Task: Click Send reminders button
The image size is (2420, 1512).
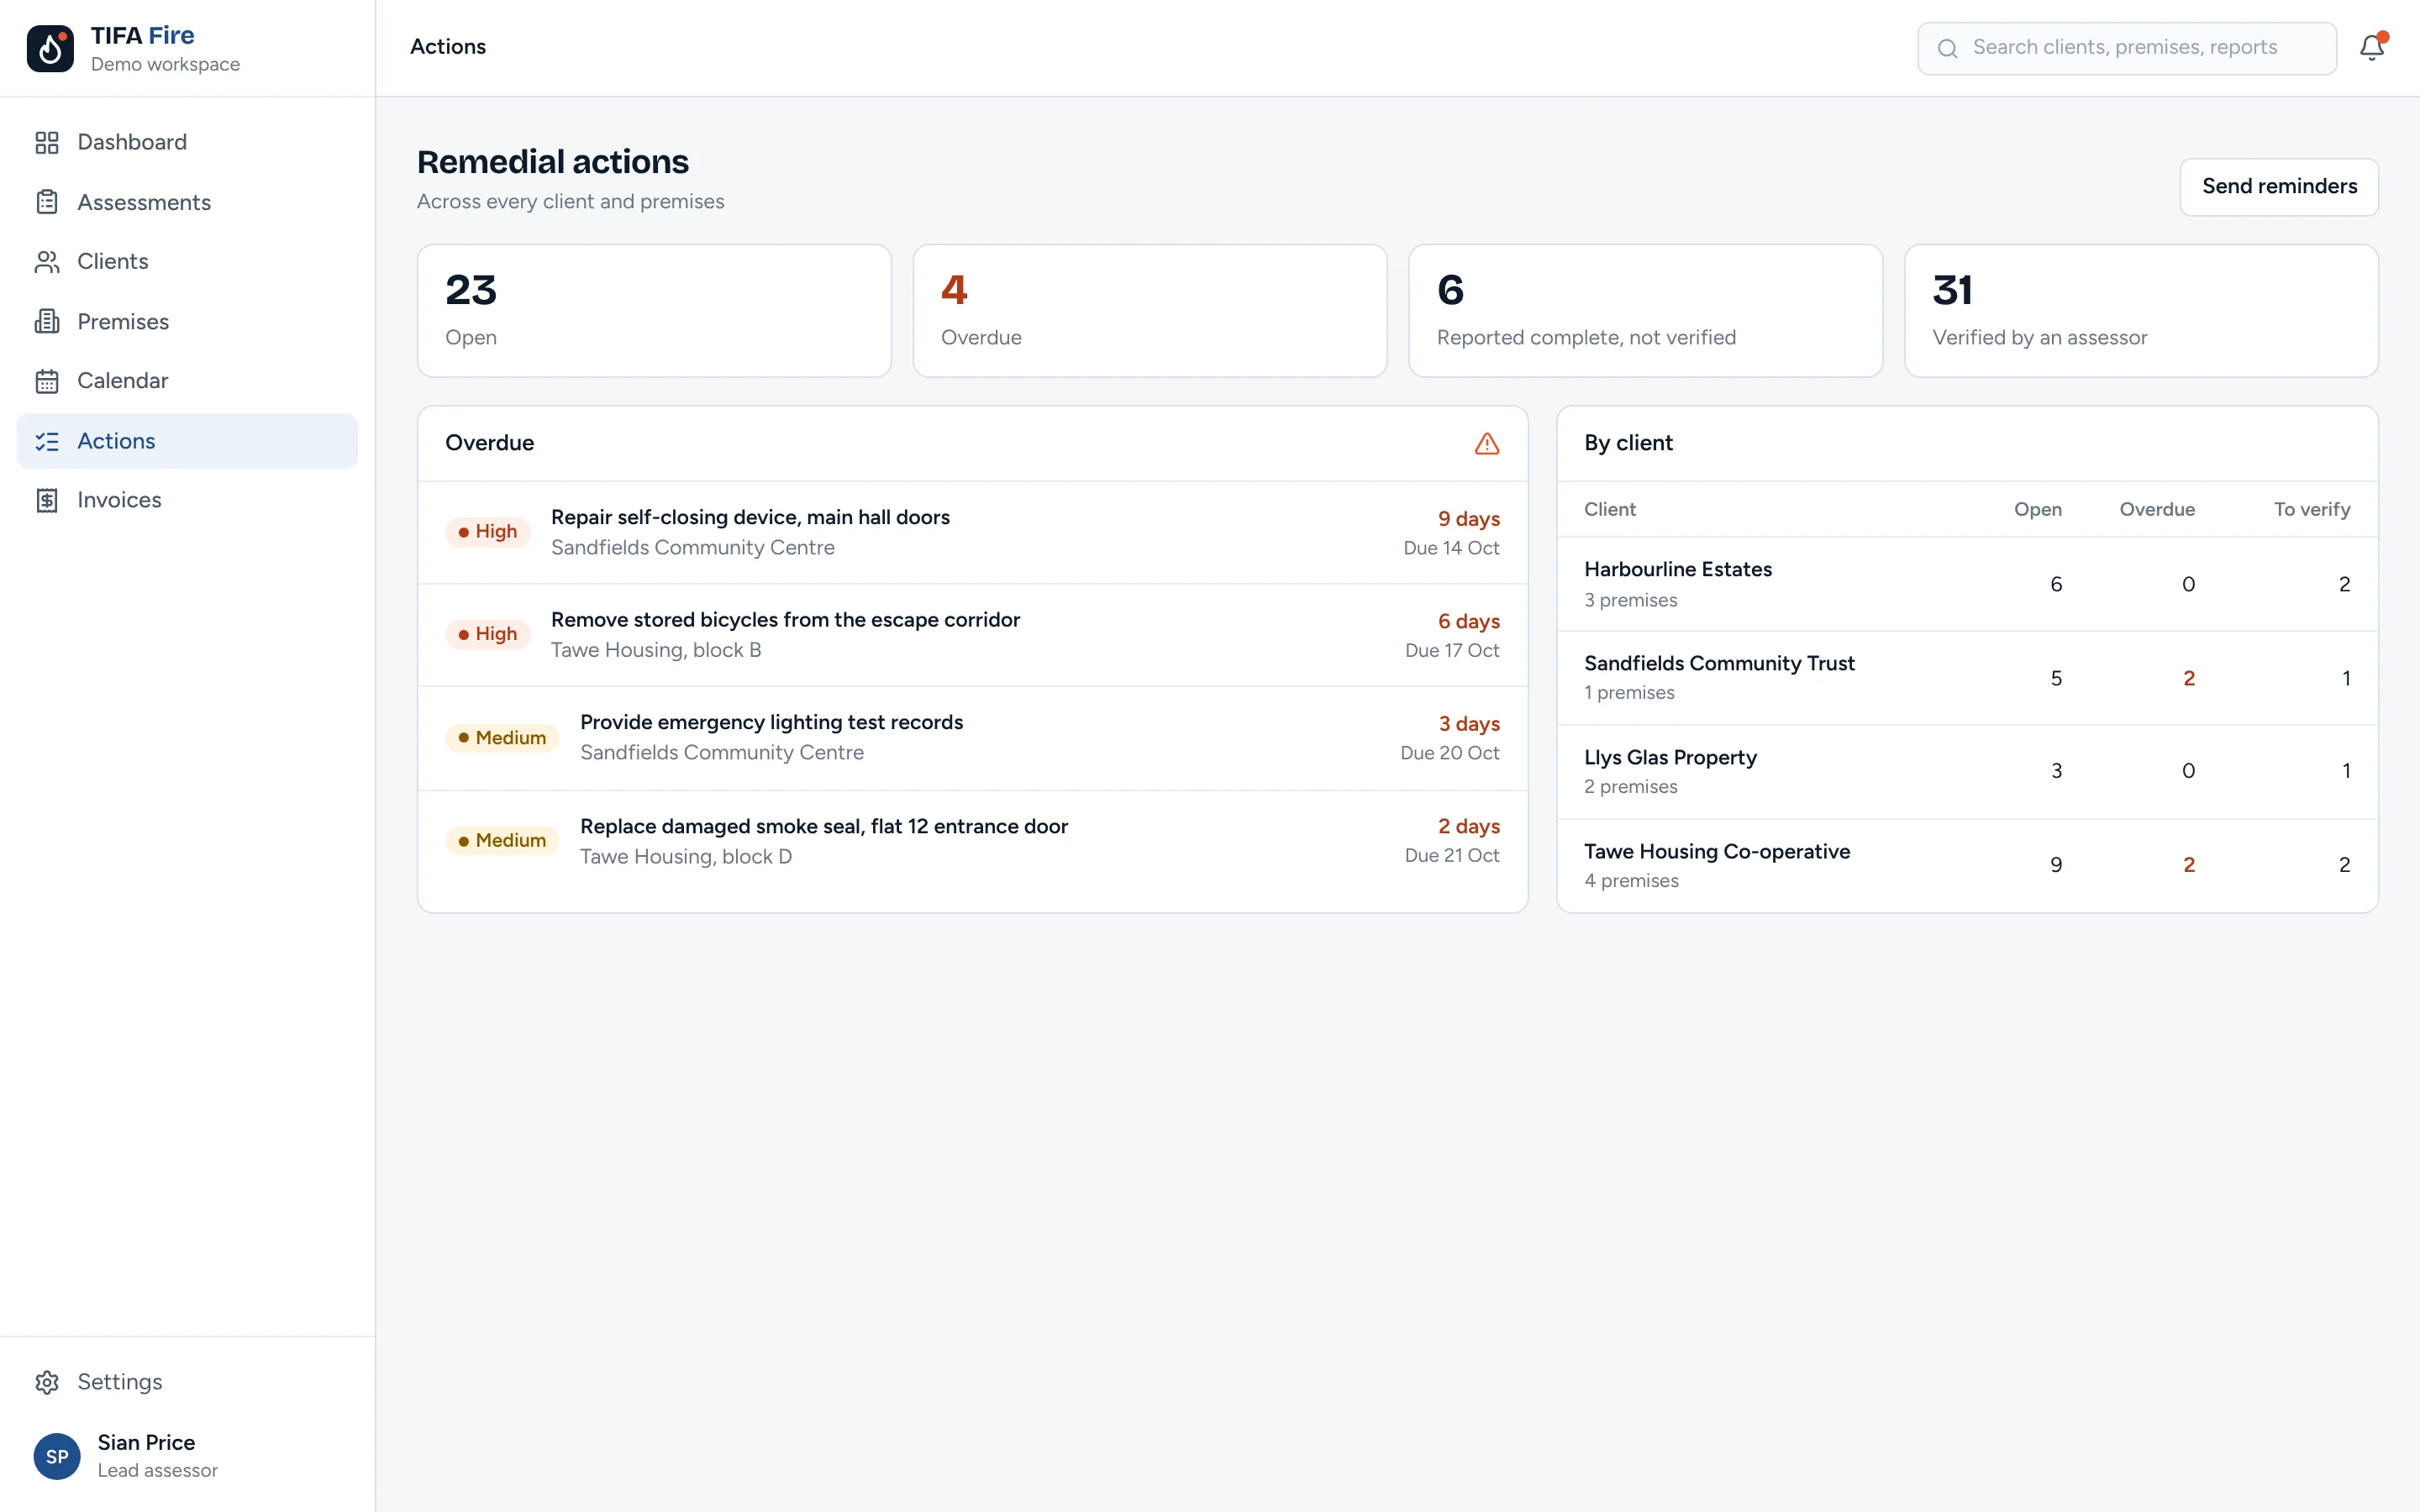Action: 2279,186
